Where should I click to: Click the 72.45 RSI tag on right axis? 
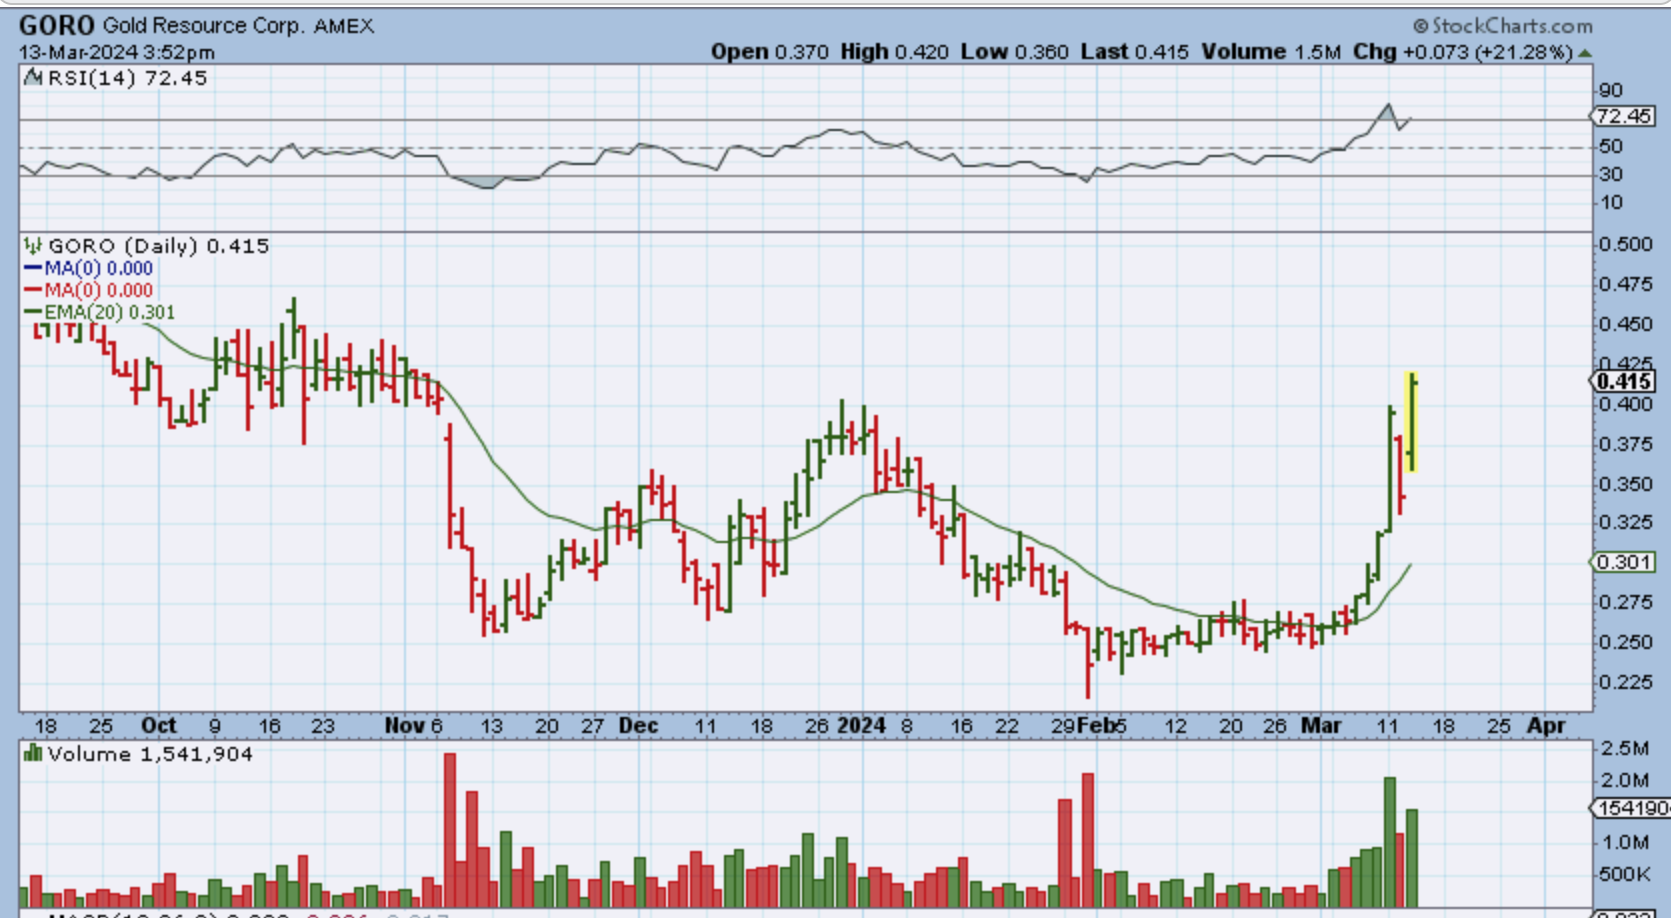[1623, 117]
